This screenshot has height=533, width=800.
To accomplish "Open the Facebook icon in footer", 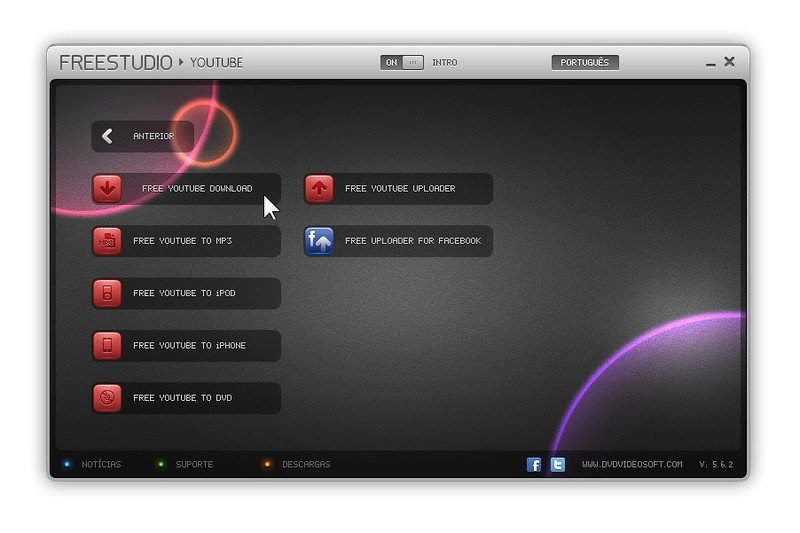I will pos(534,465).
